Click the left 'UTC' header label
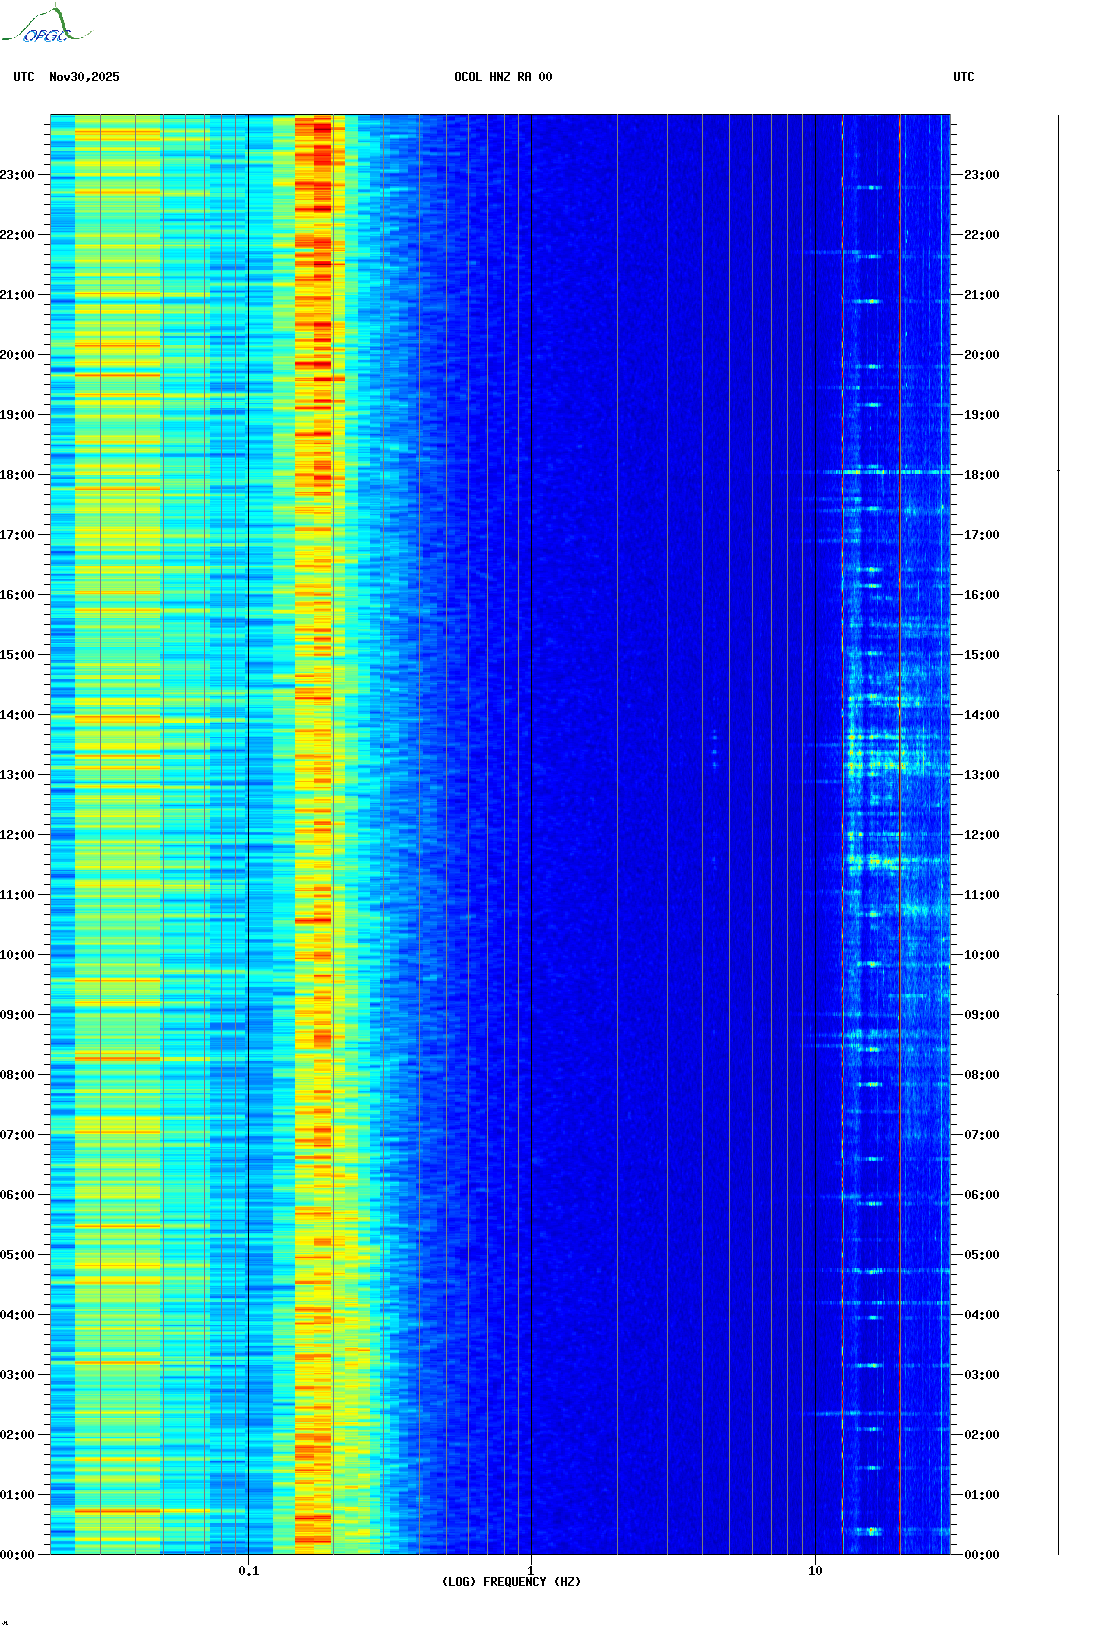The image size is (1102, 1634). click(x=24, y=77)
